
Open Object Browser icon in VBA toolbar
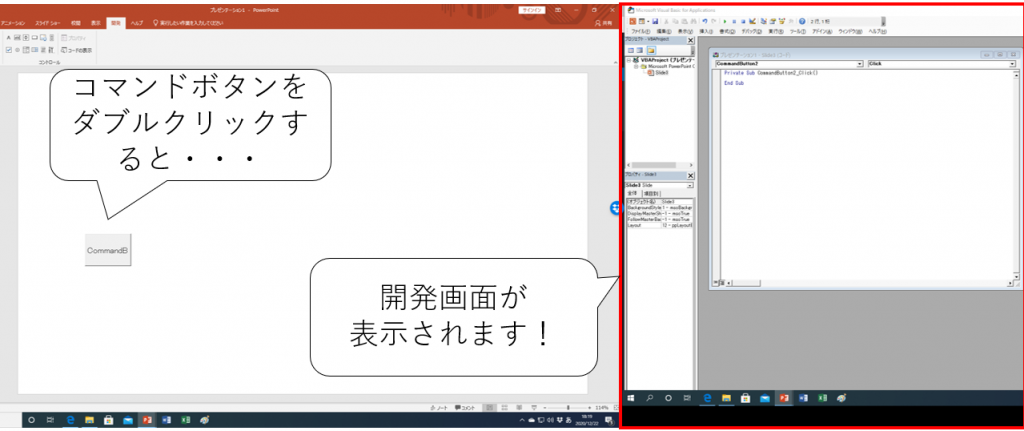pos(782,22)
